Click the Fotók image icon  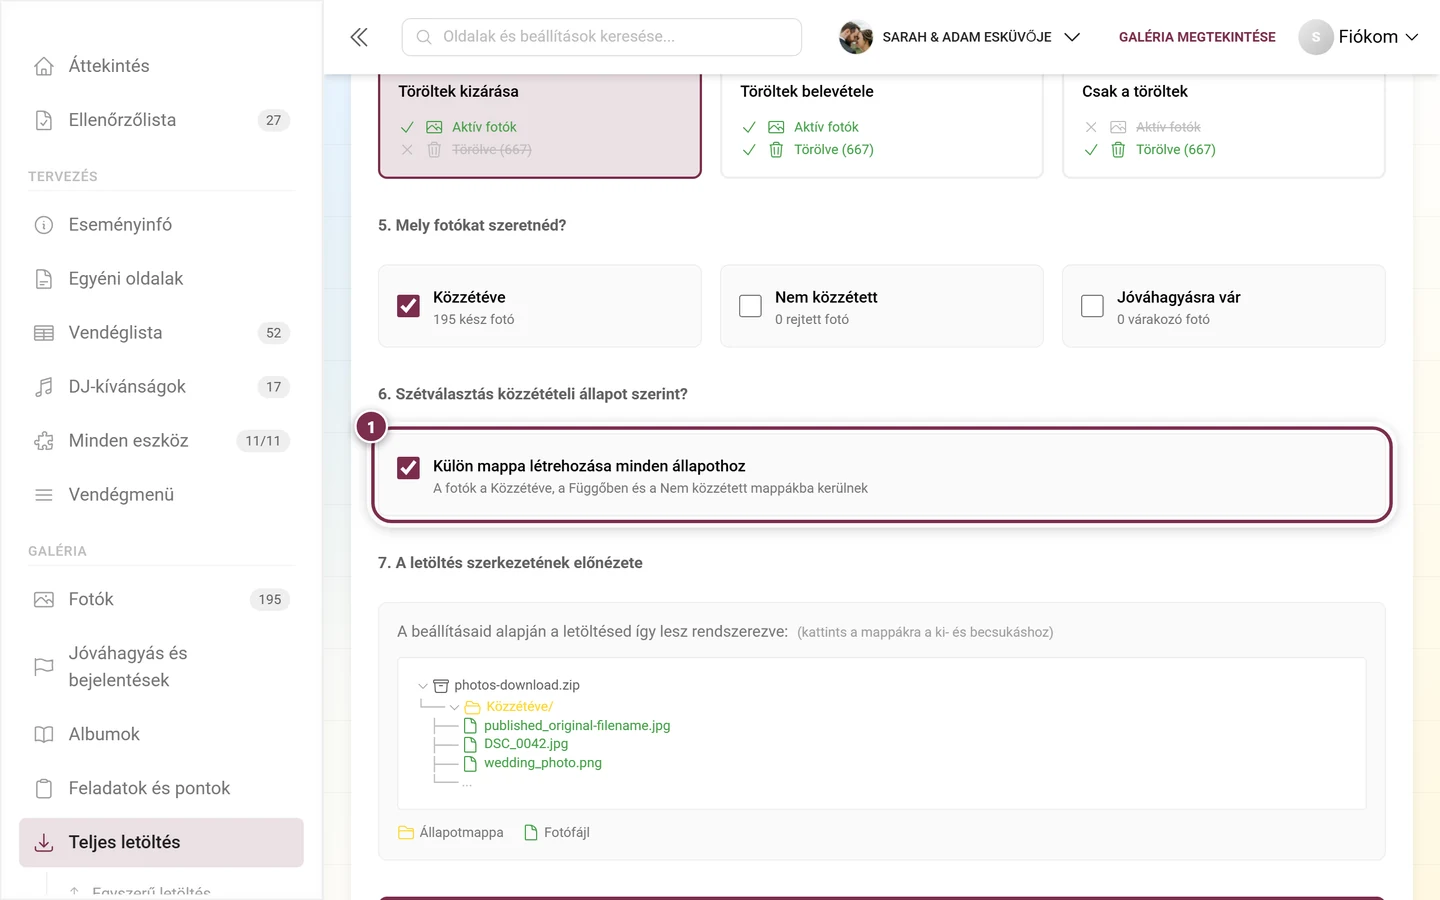click(x=44, y=600)
